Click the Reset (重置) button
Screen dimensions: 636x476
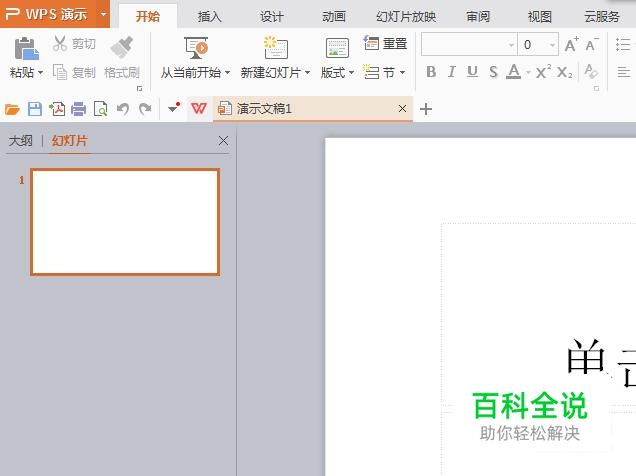pyautogui.click(x=385, y=43)
